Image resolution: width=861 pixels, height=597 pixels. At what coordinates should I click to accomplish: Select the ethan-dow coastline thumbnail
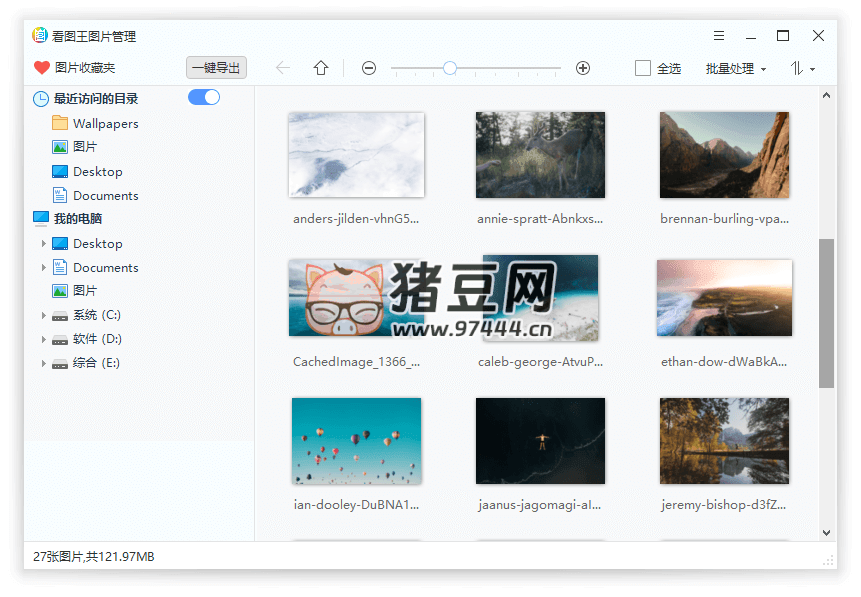pos(724,298)
